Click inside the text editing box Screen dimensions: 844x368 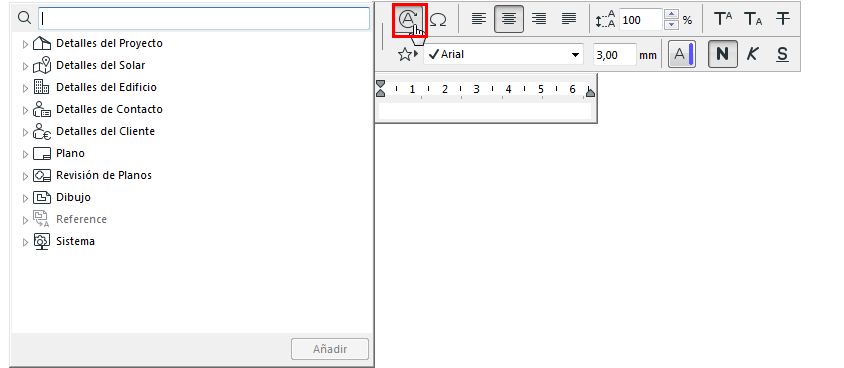[485, 111]
